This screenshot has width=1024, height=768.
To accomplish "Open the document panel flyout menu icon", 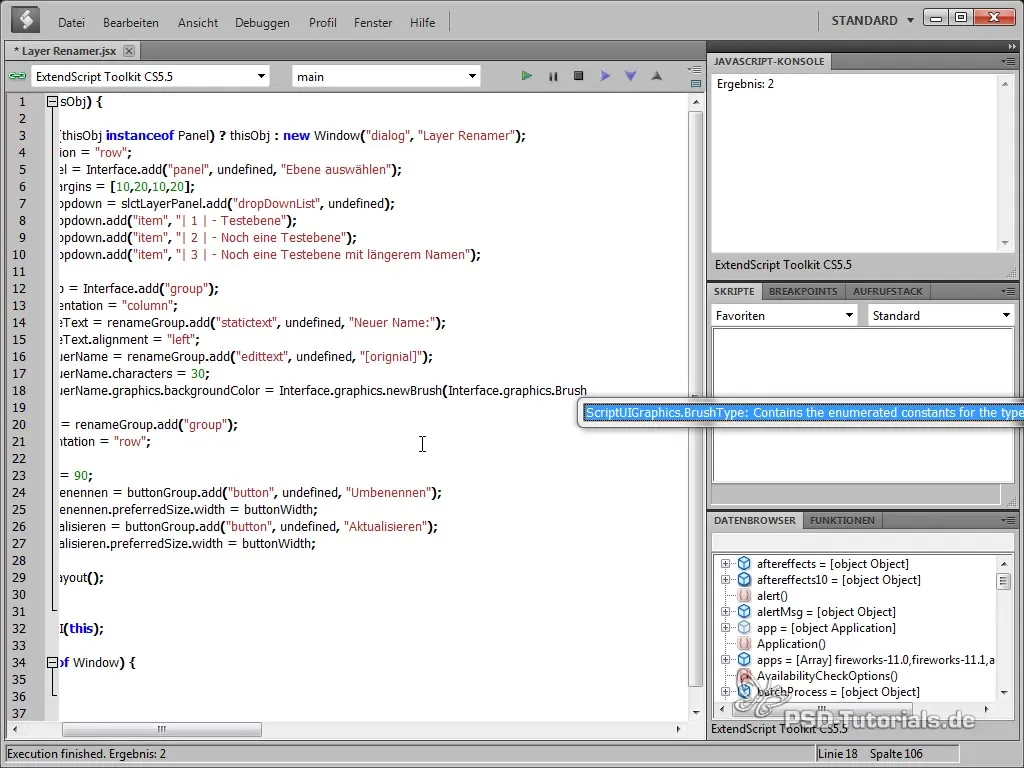I will pos(695,69).
